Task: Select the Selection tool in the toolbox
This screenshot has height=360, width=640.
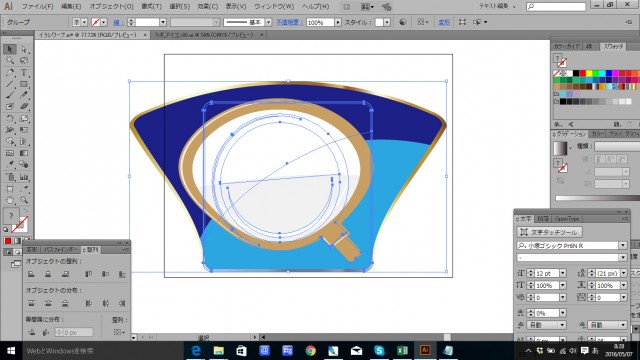Action: 10,49
